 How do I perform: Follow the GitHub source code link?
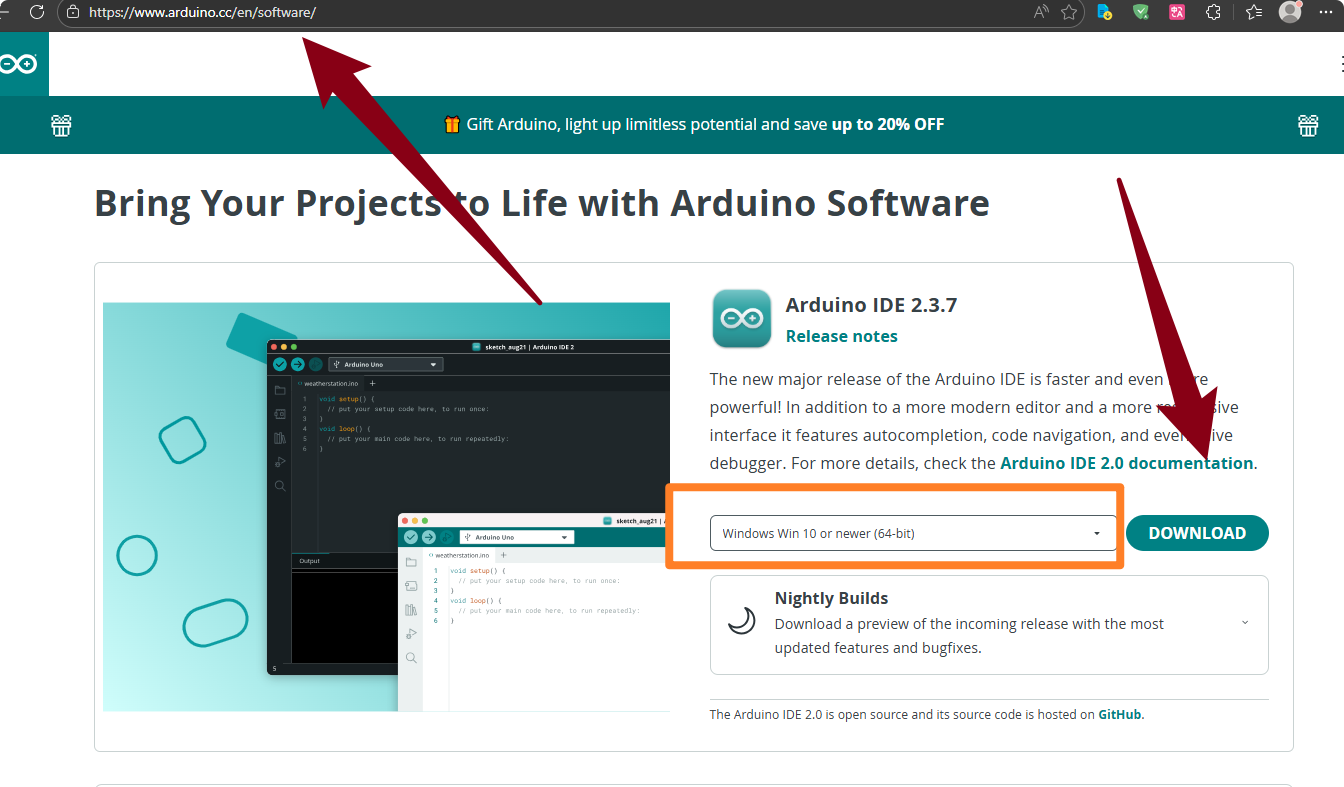pyautogui.click(x=1120, y=714)
